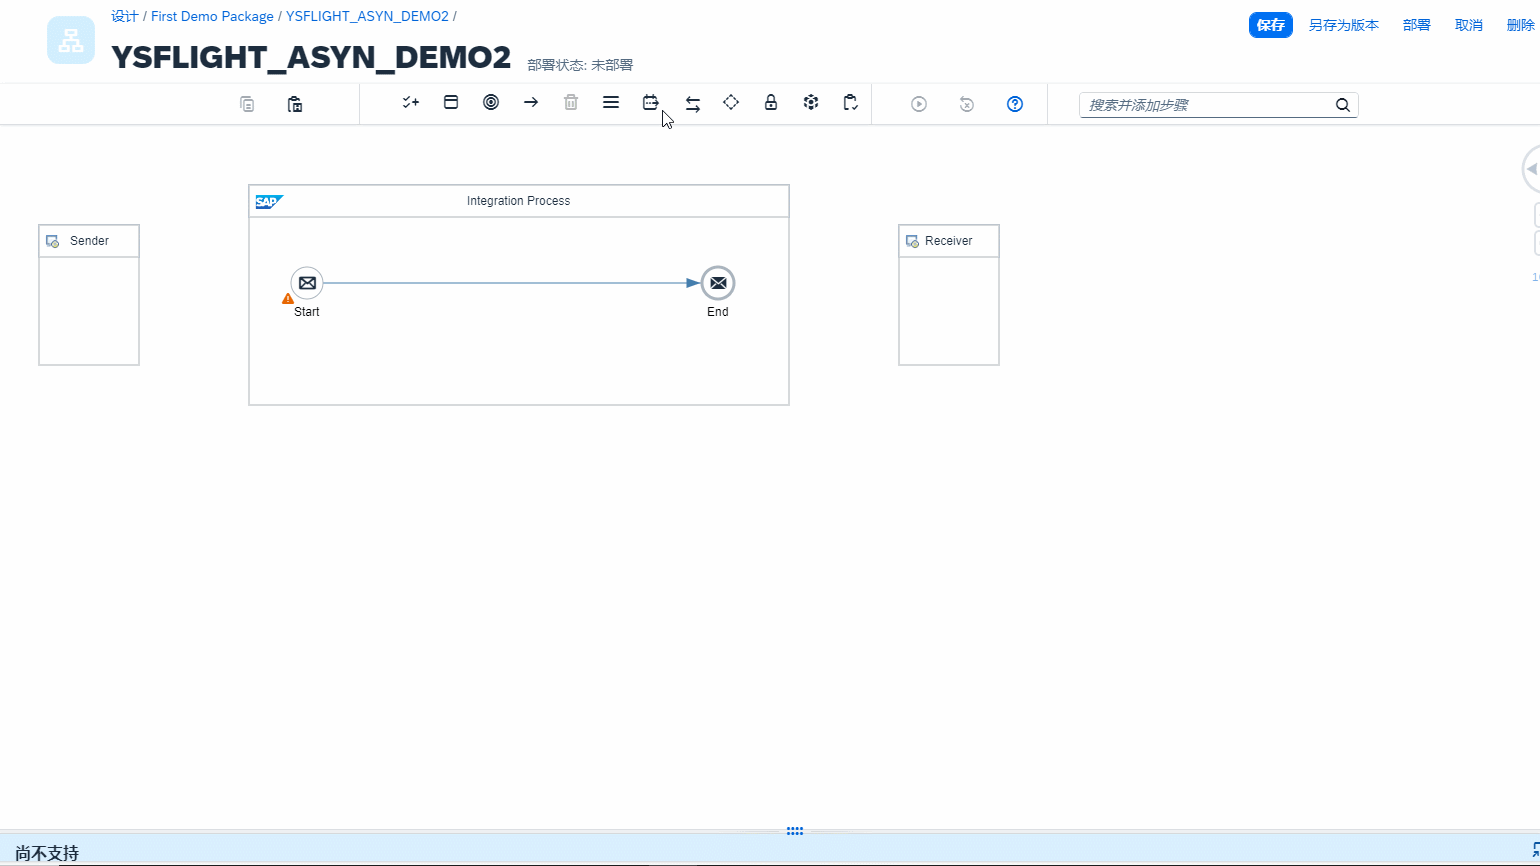Open First Demo Package breadcrumb link

point(212,17)
